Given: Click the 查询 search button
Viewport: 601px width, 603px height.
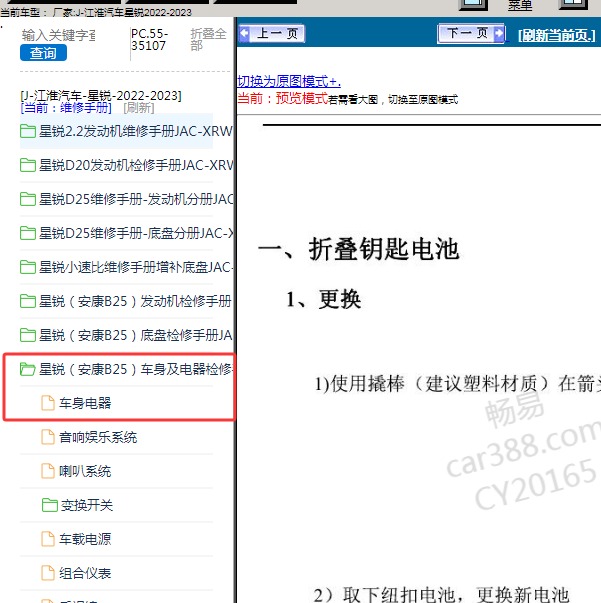Looking at the screenshot, I should (x=43, y=53).
